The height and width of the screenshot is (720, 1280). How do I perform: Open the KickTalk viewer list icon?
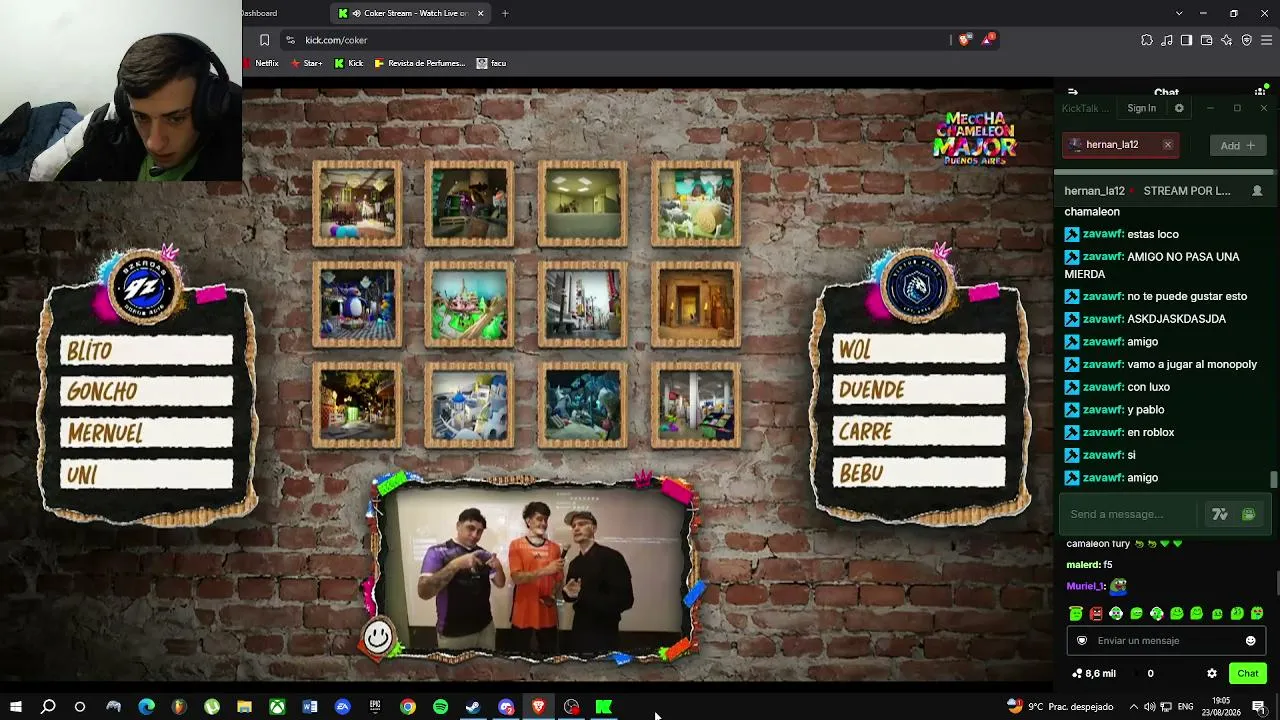click(1257, 191)
